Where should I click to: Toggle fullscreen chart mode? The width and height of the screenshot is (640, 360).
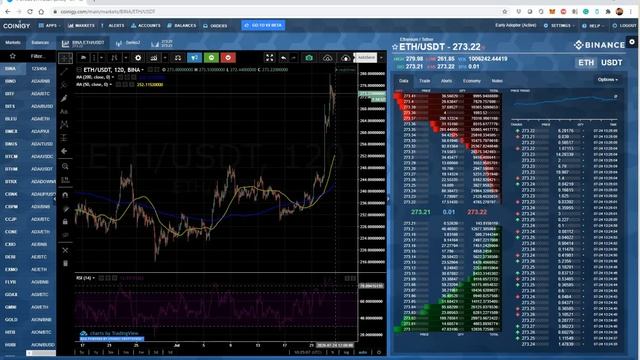point(269,58)
